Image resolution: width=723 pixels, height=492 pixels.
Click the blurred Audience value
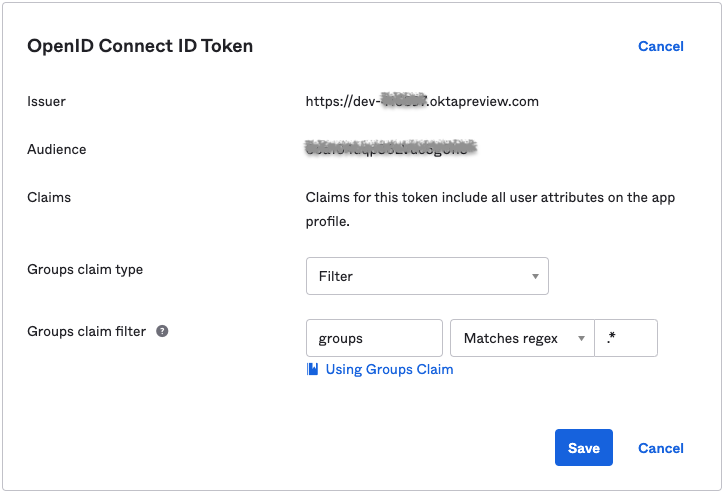tap(391, 149)
